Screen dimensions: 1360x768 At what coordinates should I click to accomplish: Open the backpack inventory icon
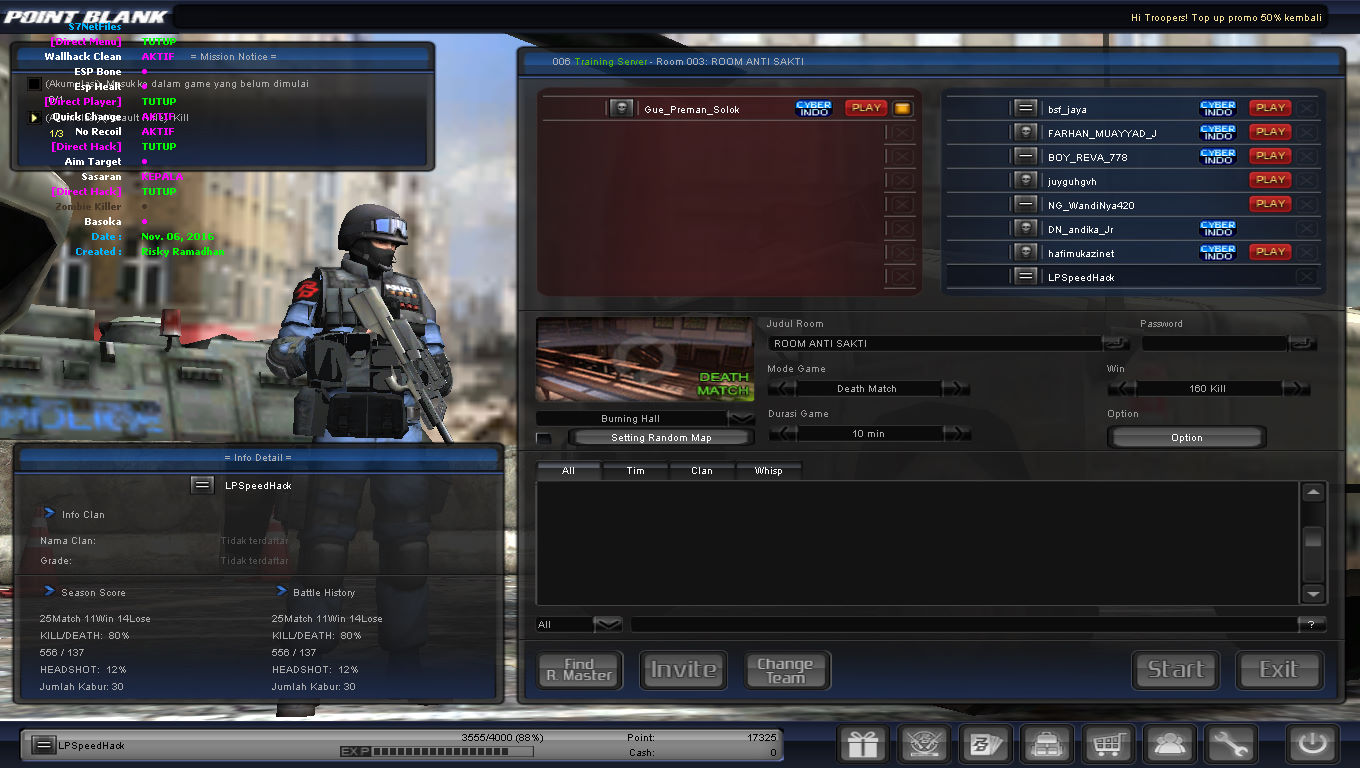tap(1047, 744)
